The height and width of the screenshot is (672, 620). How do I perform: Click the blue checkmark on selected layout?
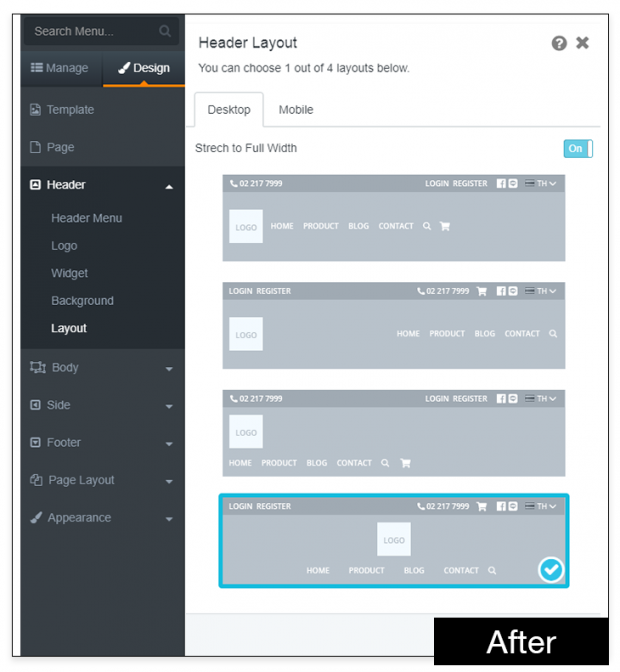point(551,570)
